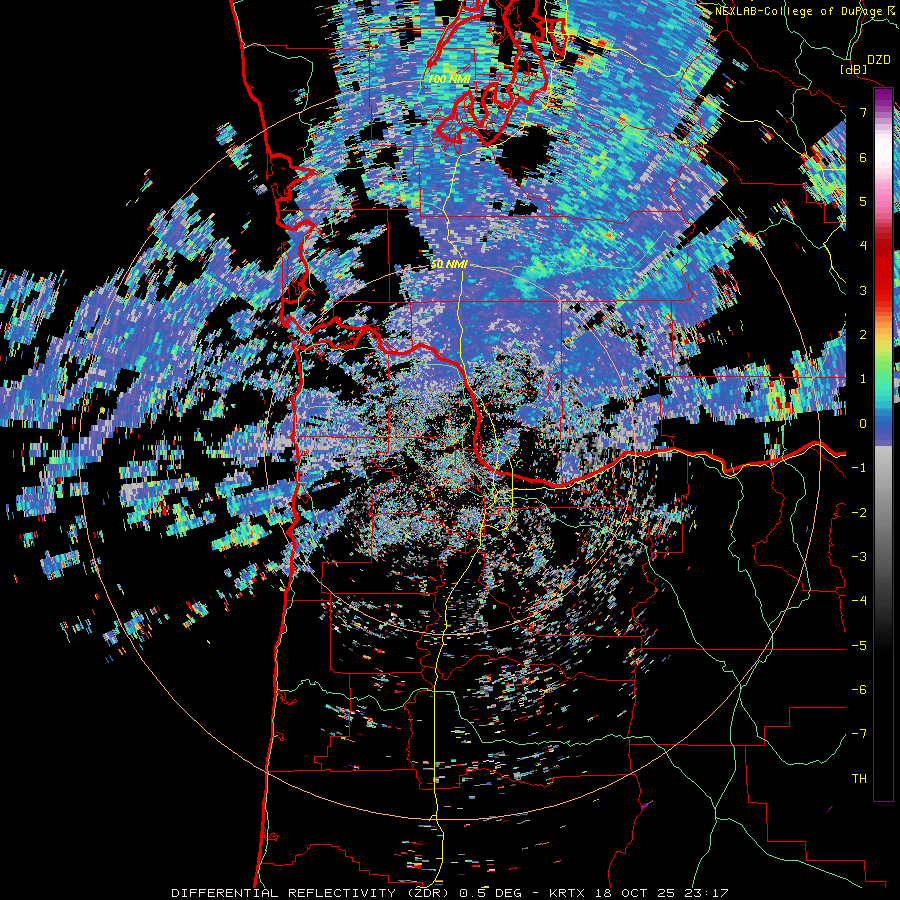Click the 3 value on the color scale
The image size is (900, 900).
(863, 290)
